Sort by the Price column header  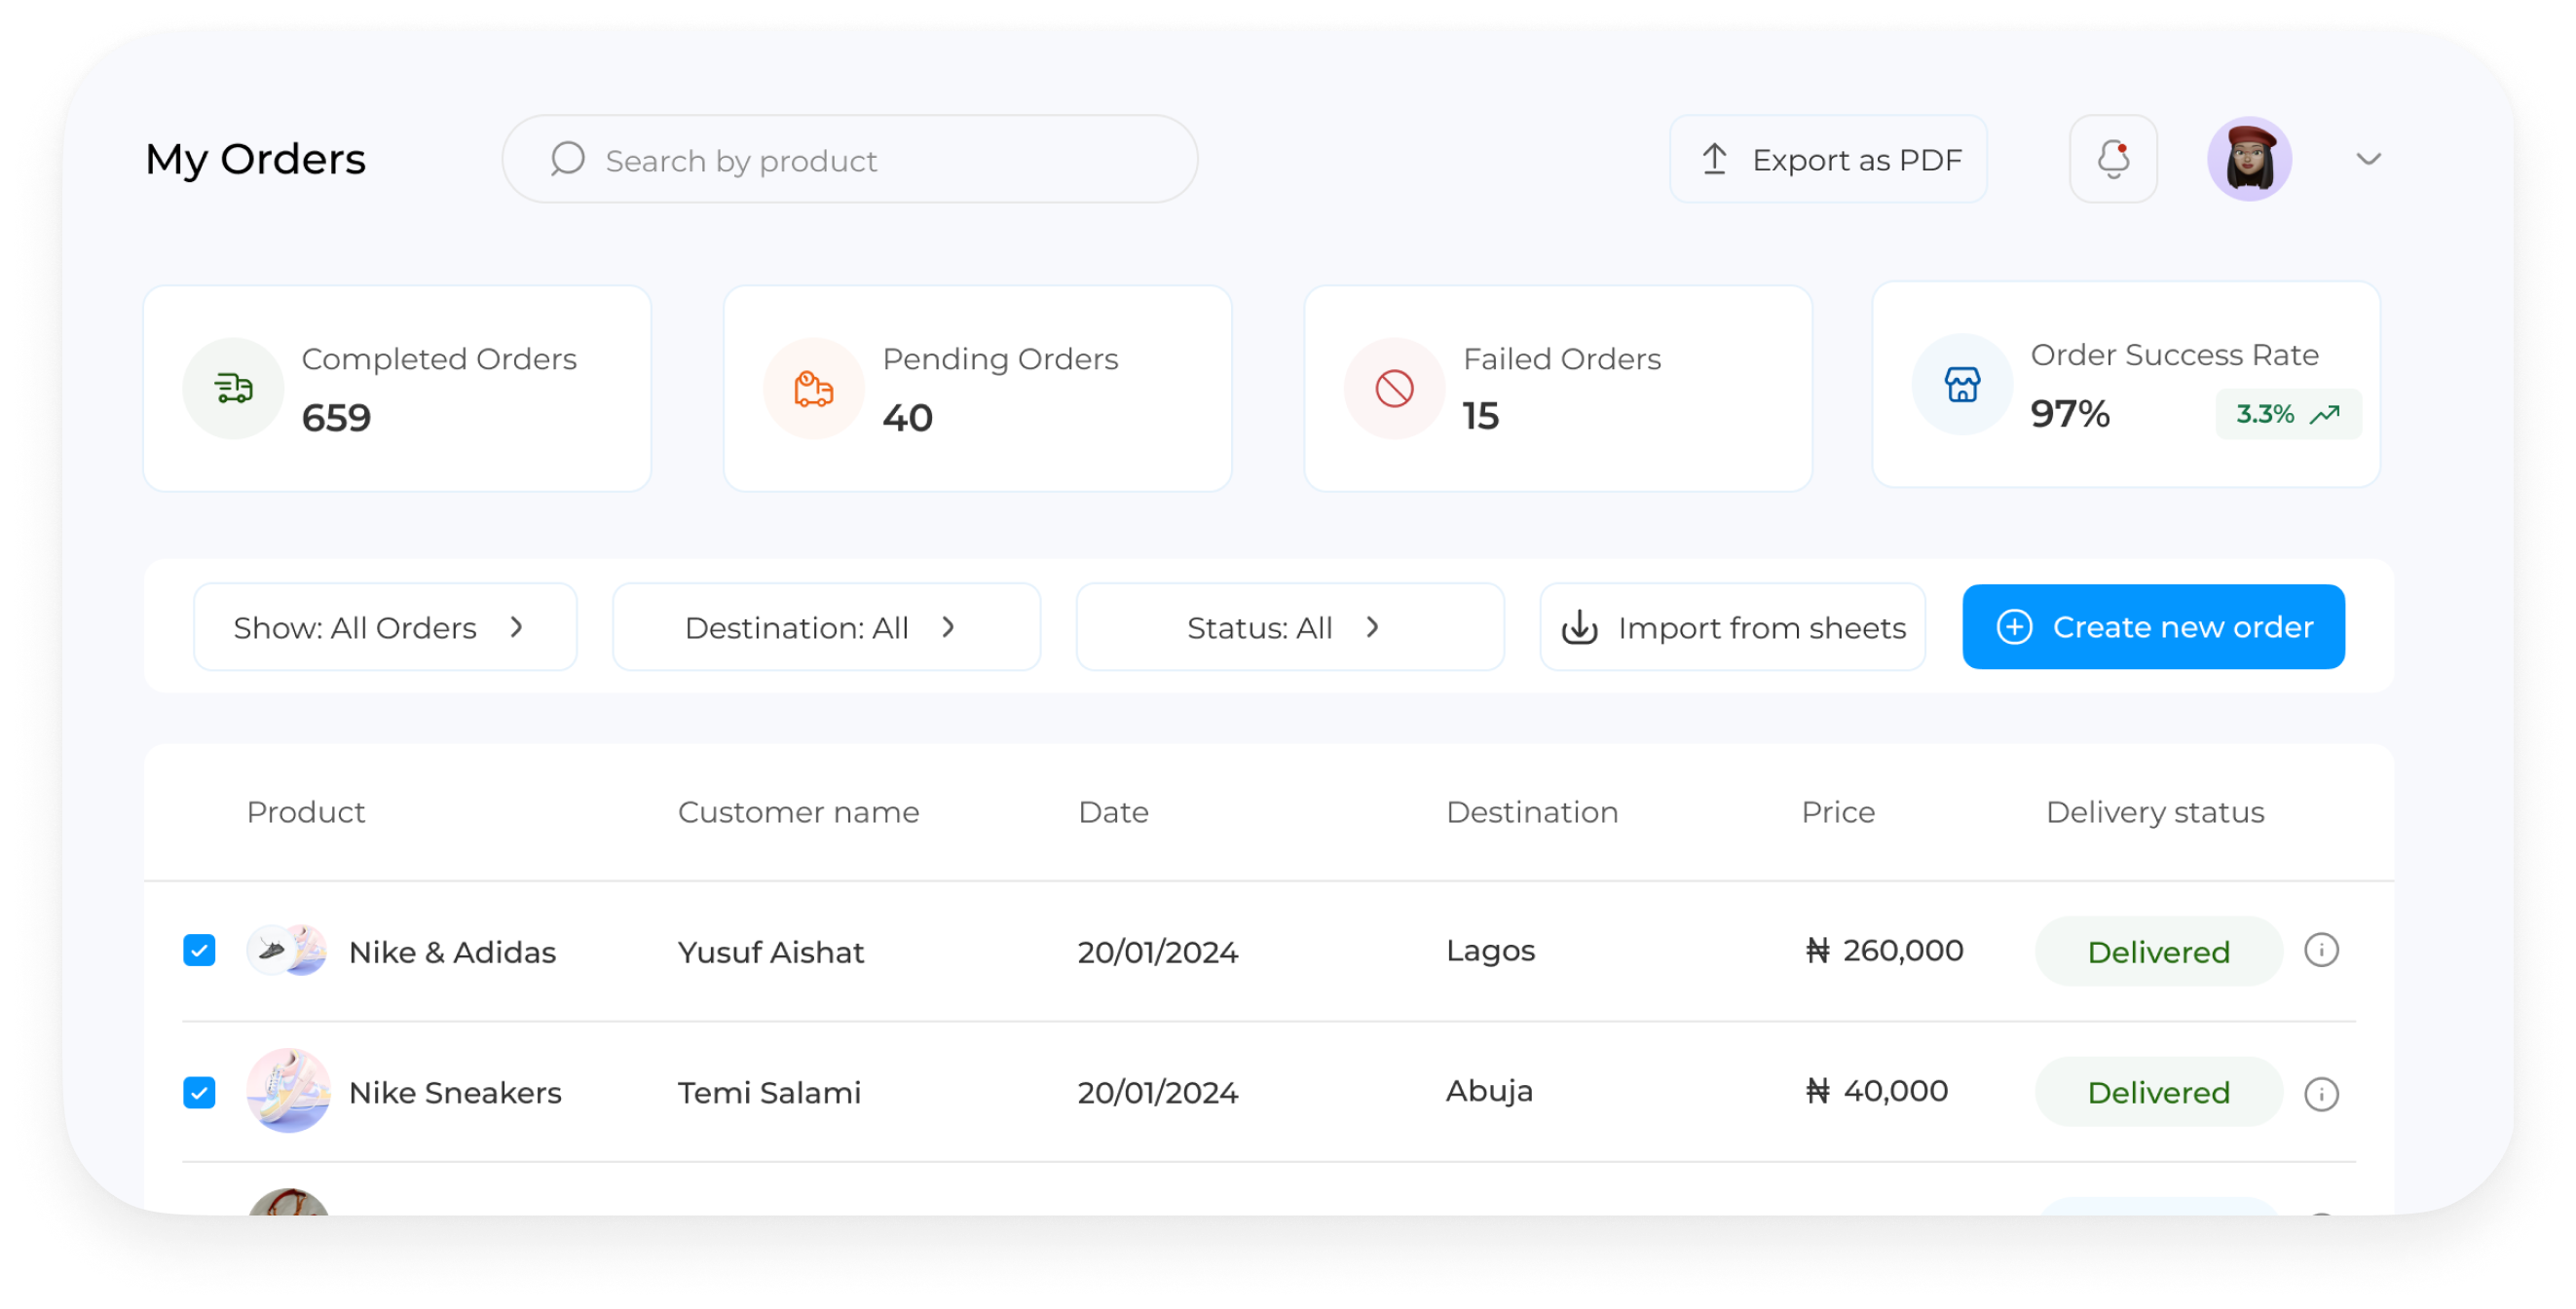coord(1837,812)
